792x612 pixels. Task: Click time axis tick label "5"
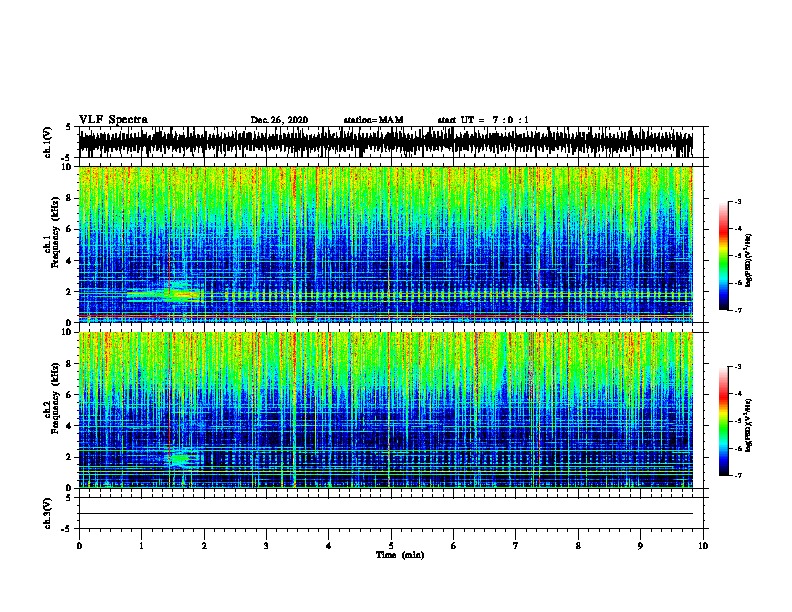pos(391,546)
